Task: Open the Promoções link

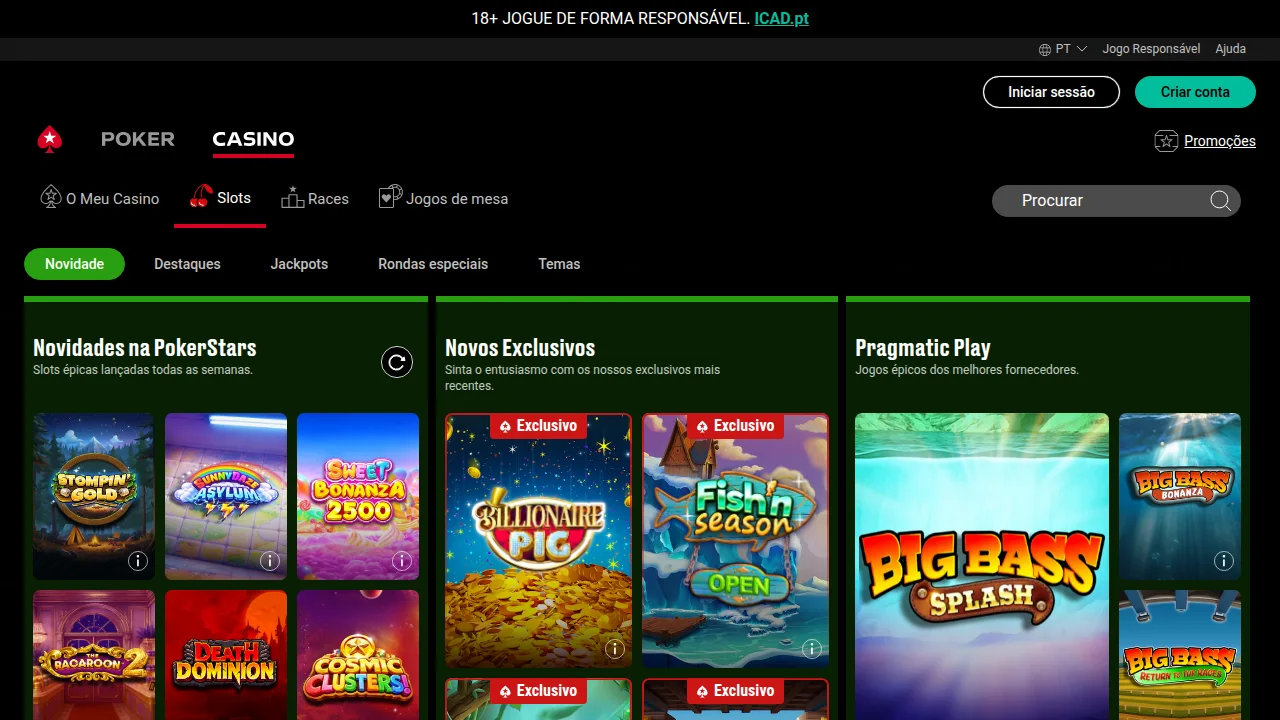Action: (x=1220, y=141)
